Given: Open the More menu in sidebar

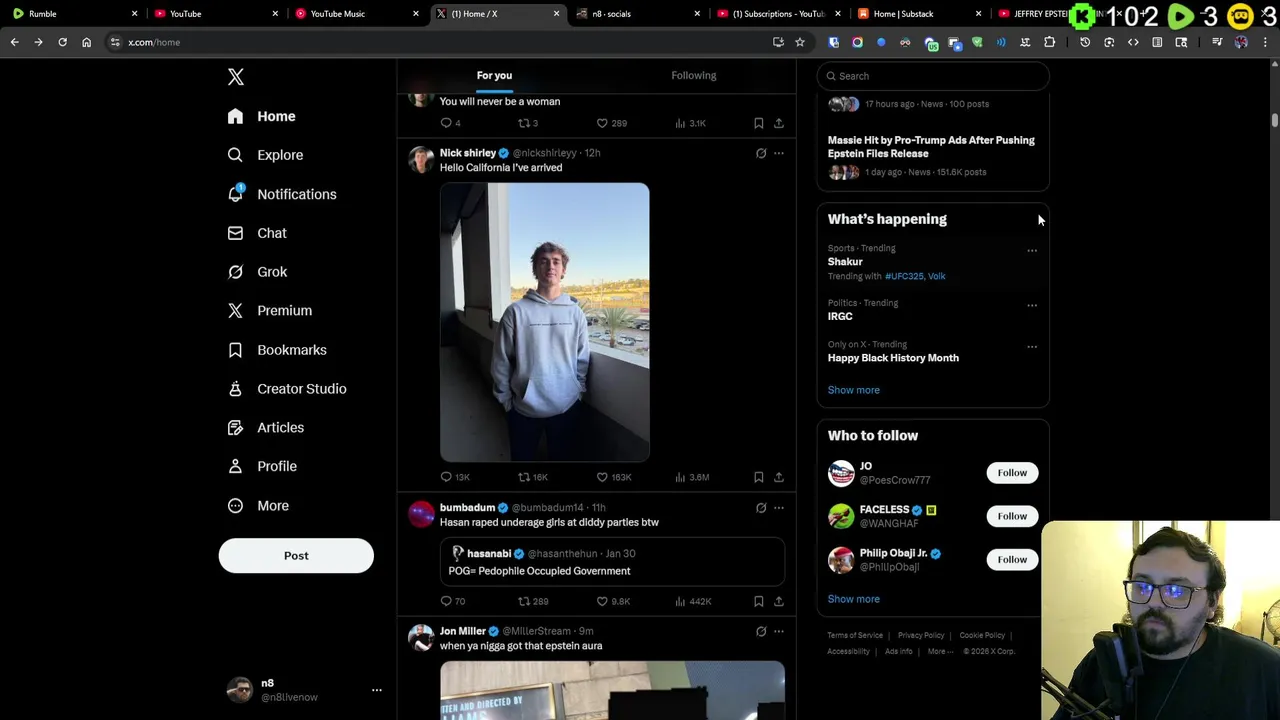Looking at the screenshot, I should pyautogui.click(x=258, y=506).
